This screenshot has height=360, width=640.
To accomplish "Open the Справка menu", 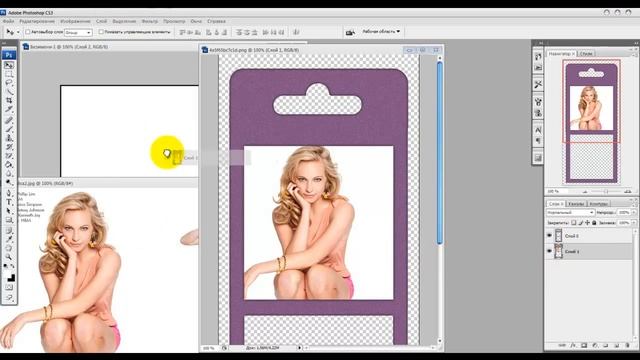I will pos(216,21).
